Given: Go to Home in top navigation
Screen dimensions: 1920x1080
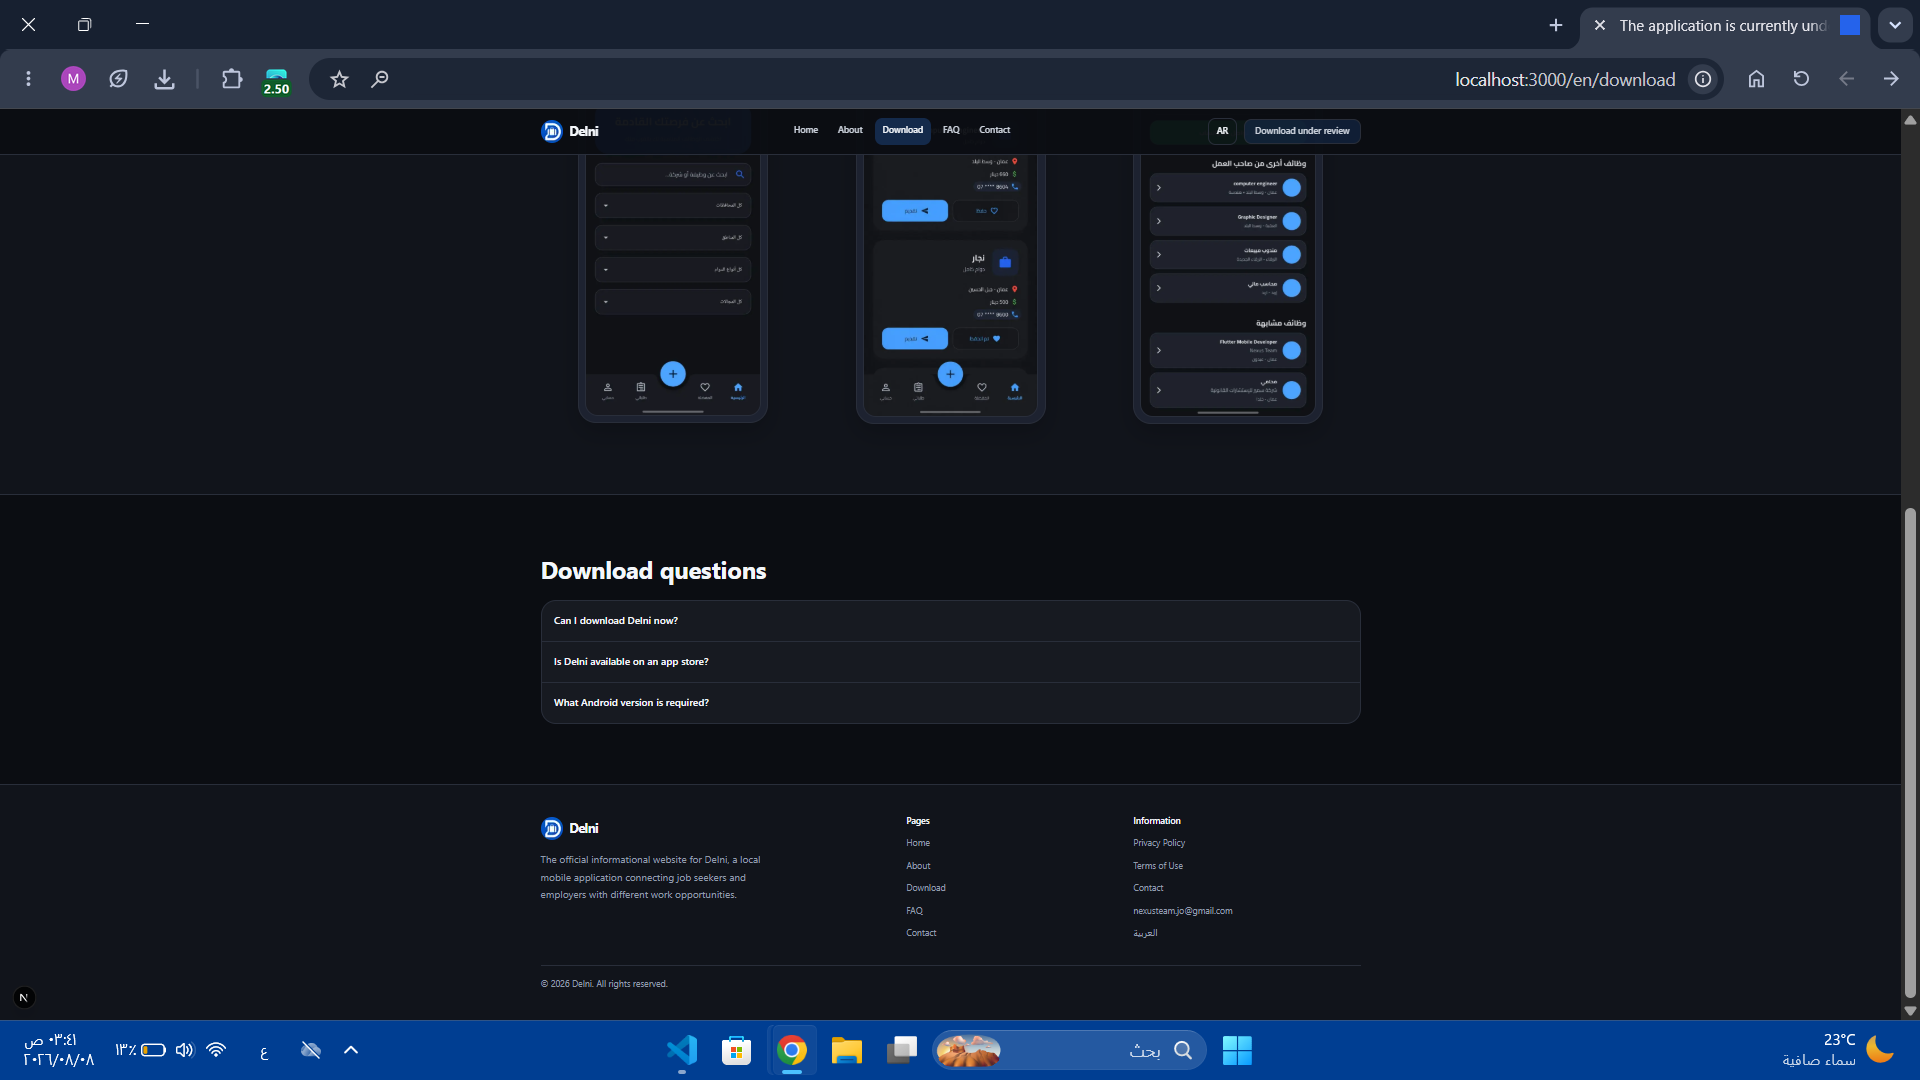Looking at the screenshot, I should (805, 130).
